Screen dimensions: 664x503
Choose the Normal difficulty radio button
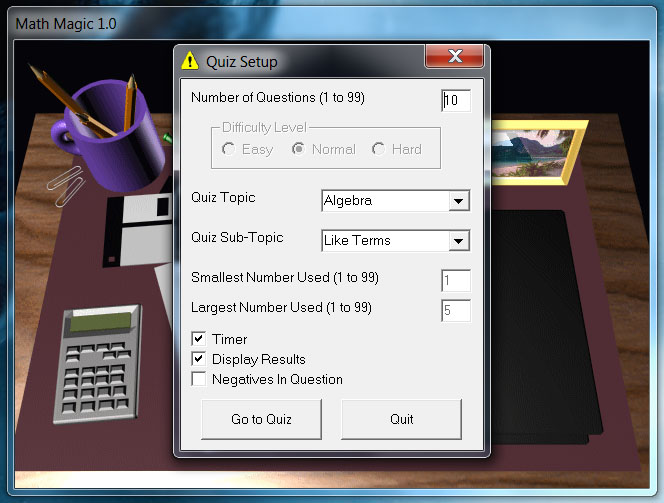pyautogui.click(x=298, y=149)
